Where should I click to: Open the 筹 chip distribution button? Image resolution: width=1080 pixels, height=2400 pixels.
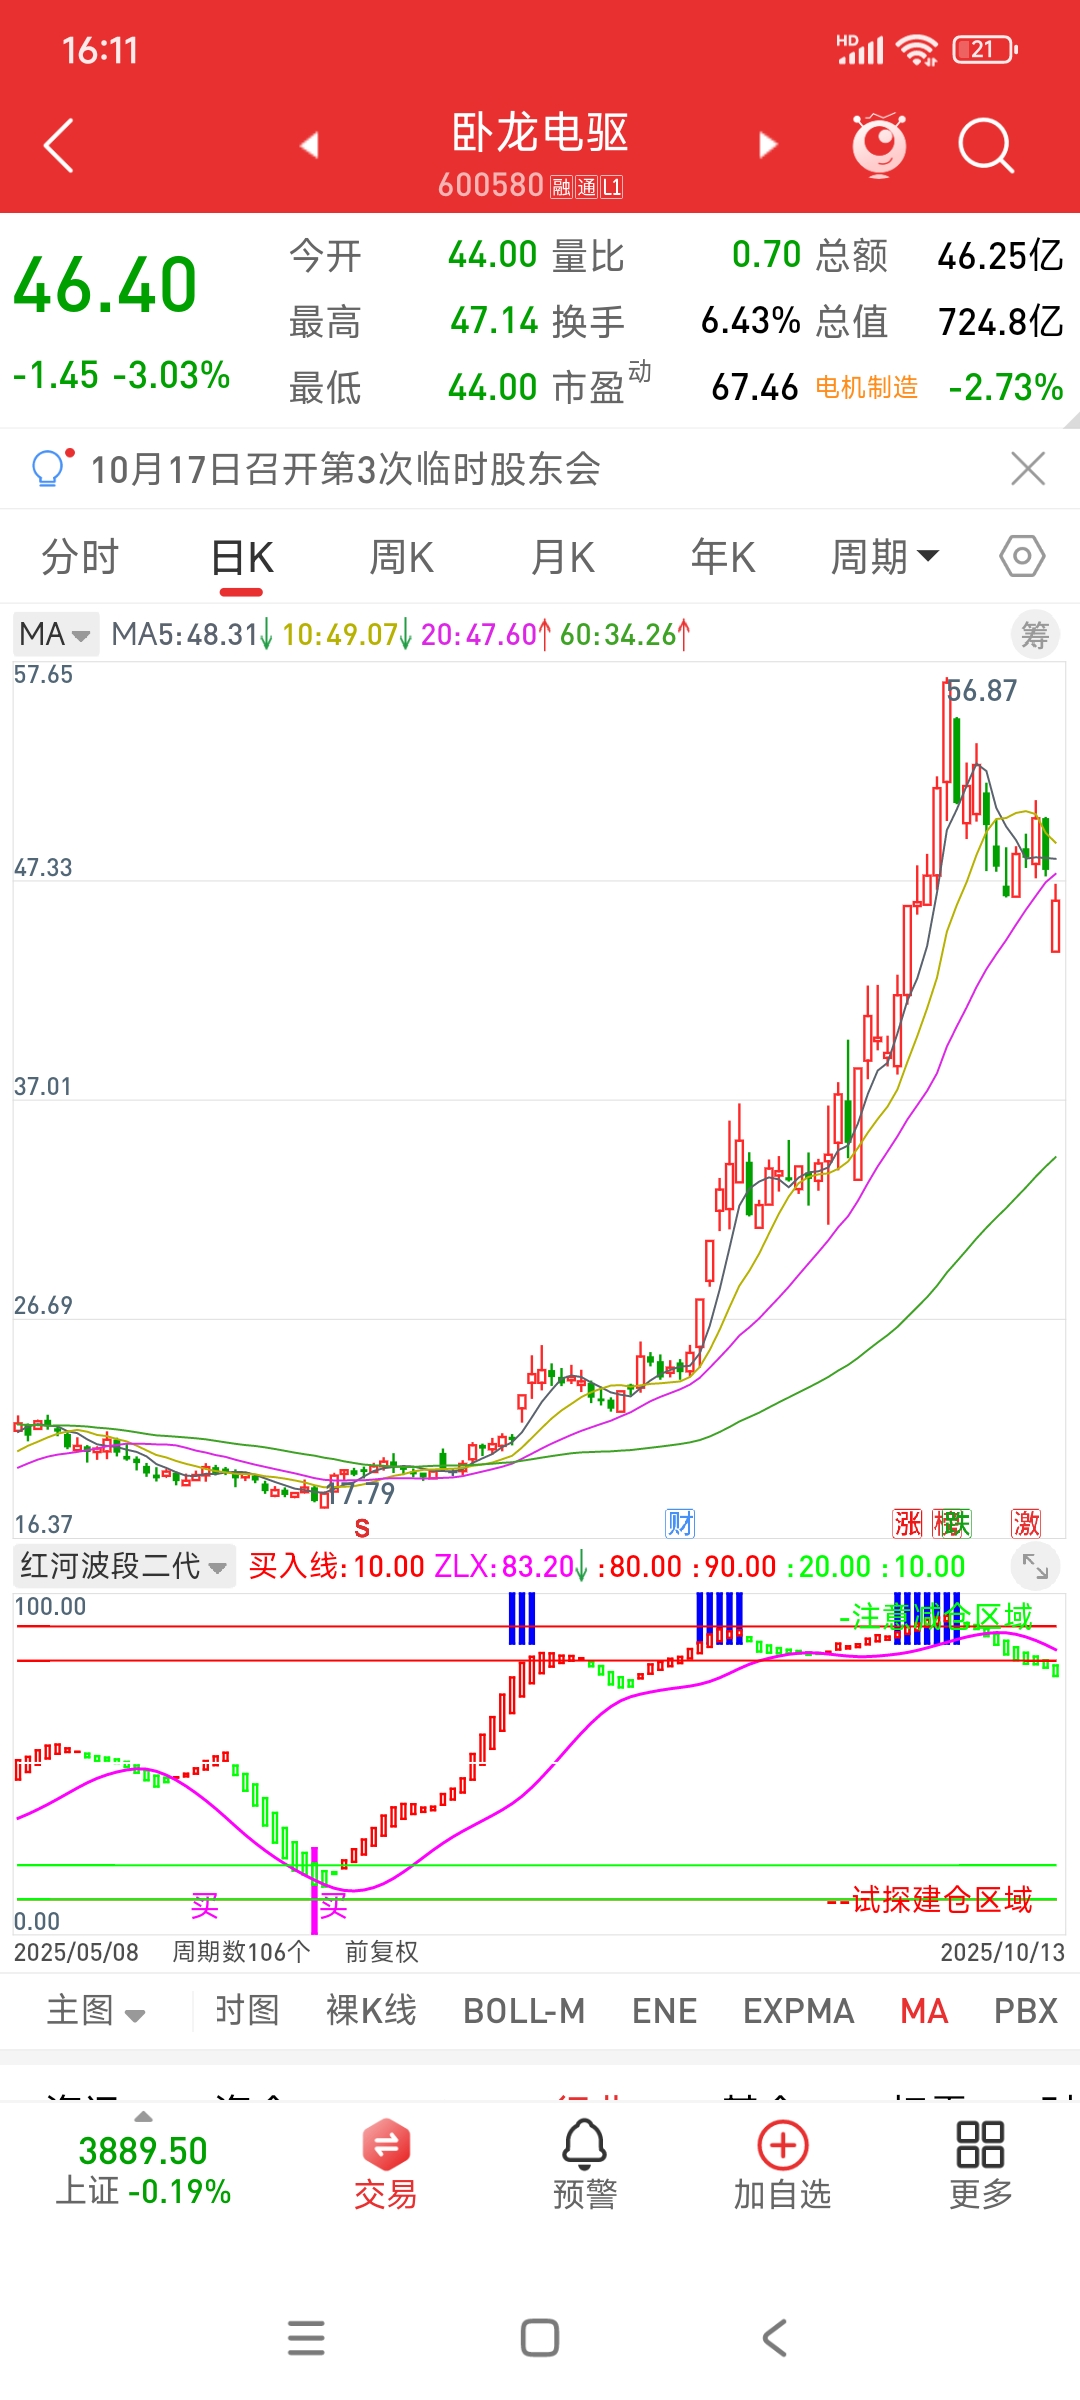(1035, 635)
